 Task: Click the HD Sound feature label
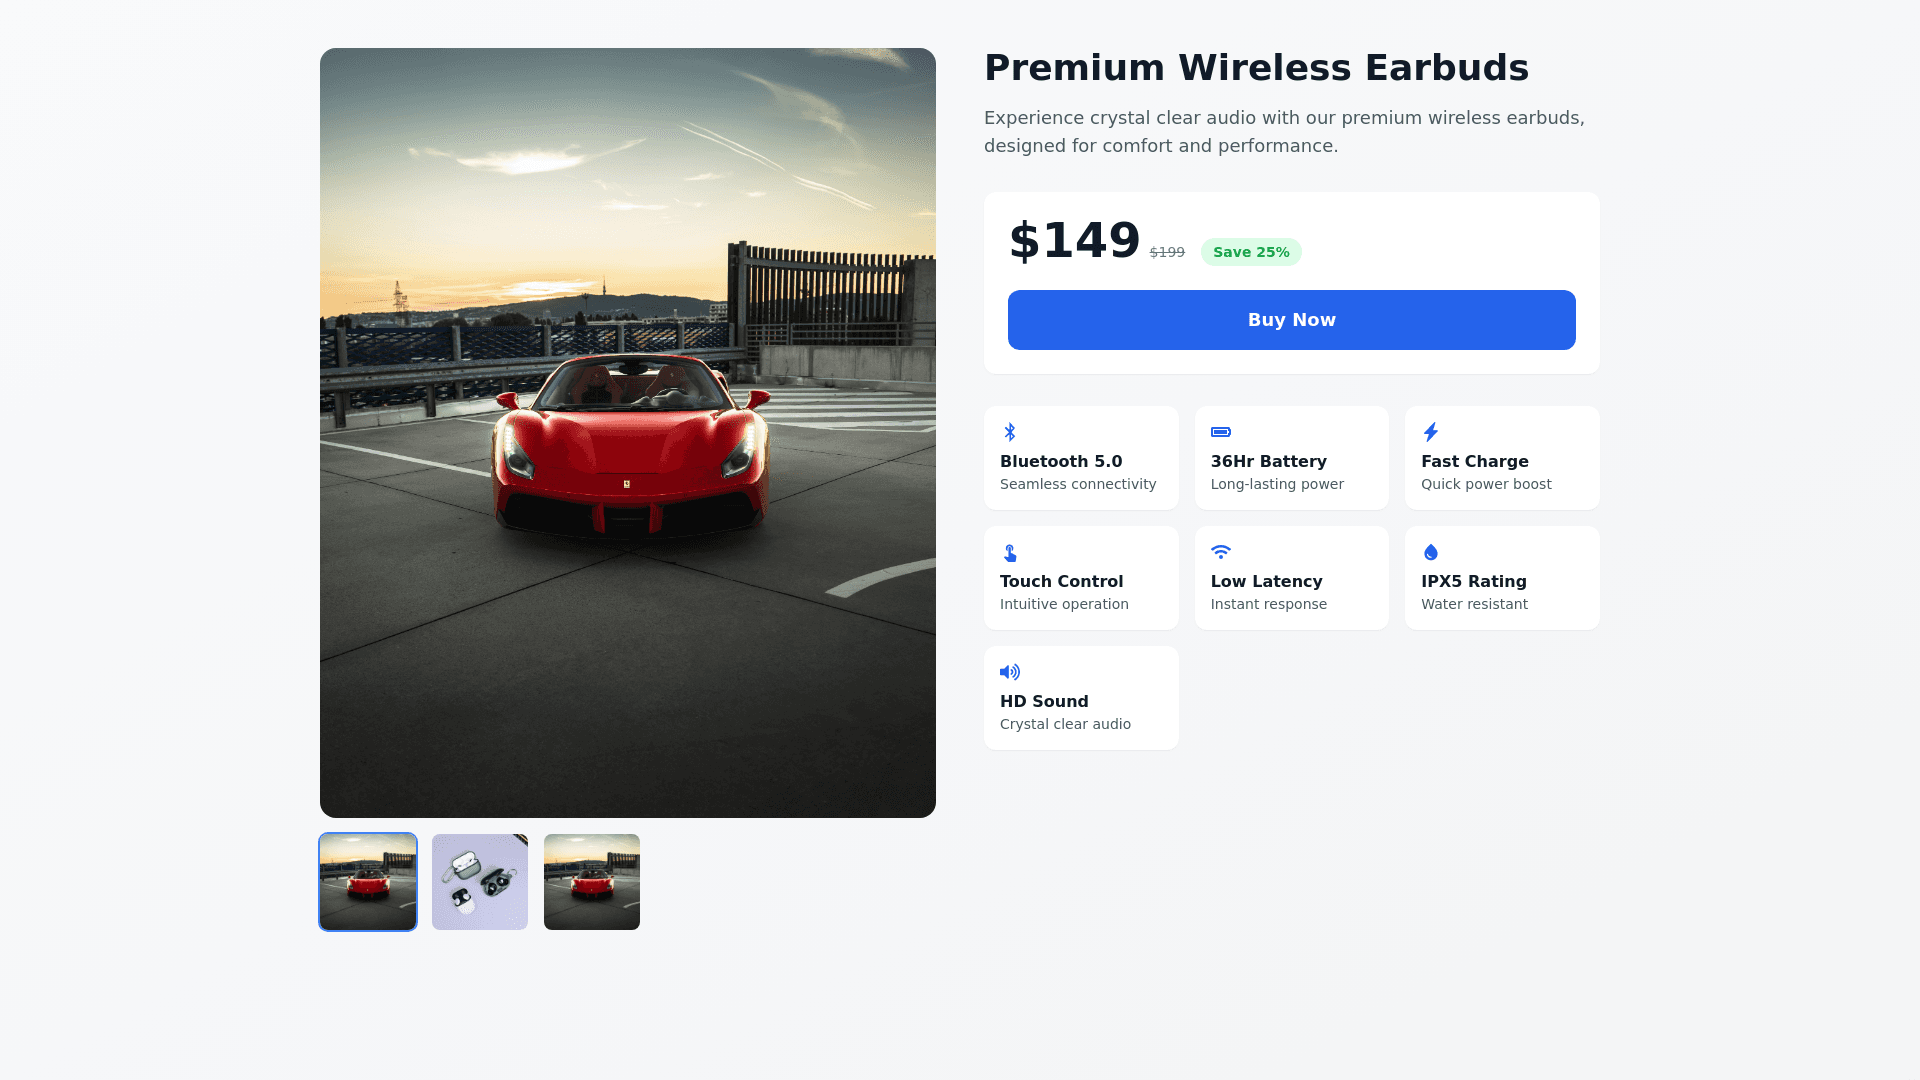pyautogui.click(x=1044, y=701)
